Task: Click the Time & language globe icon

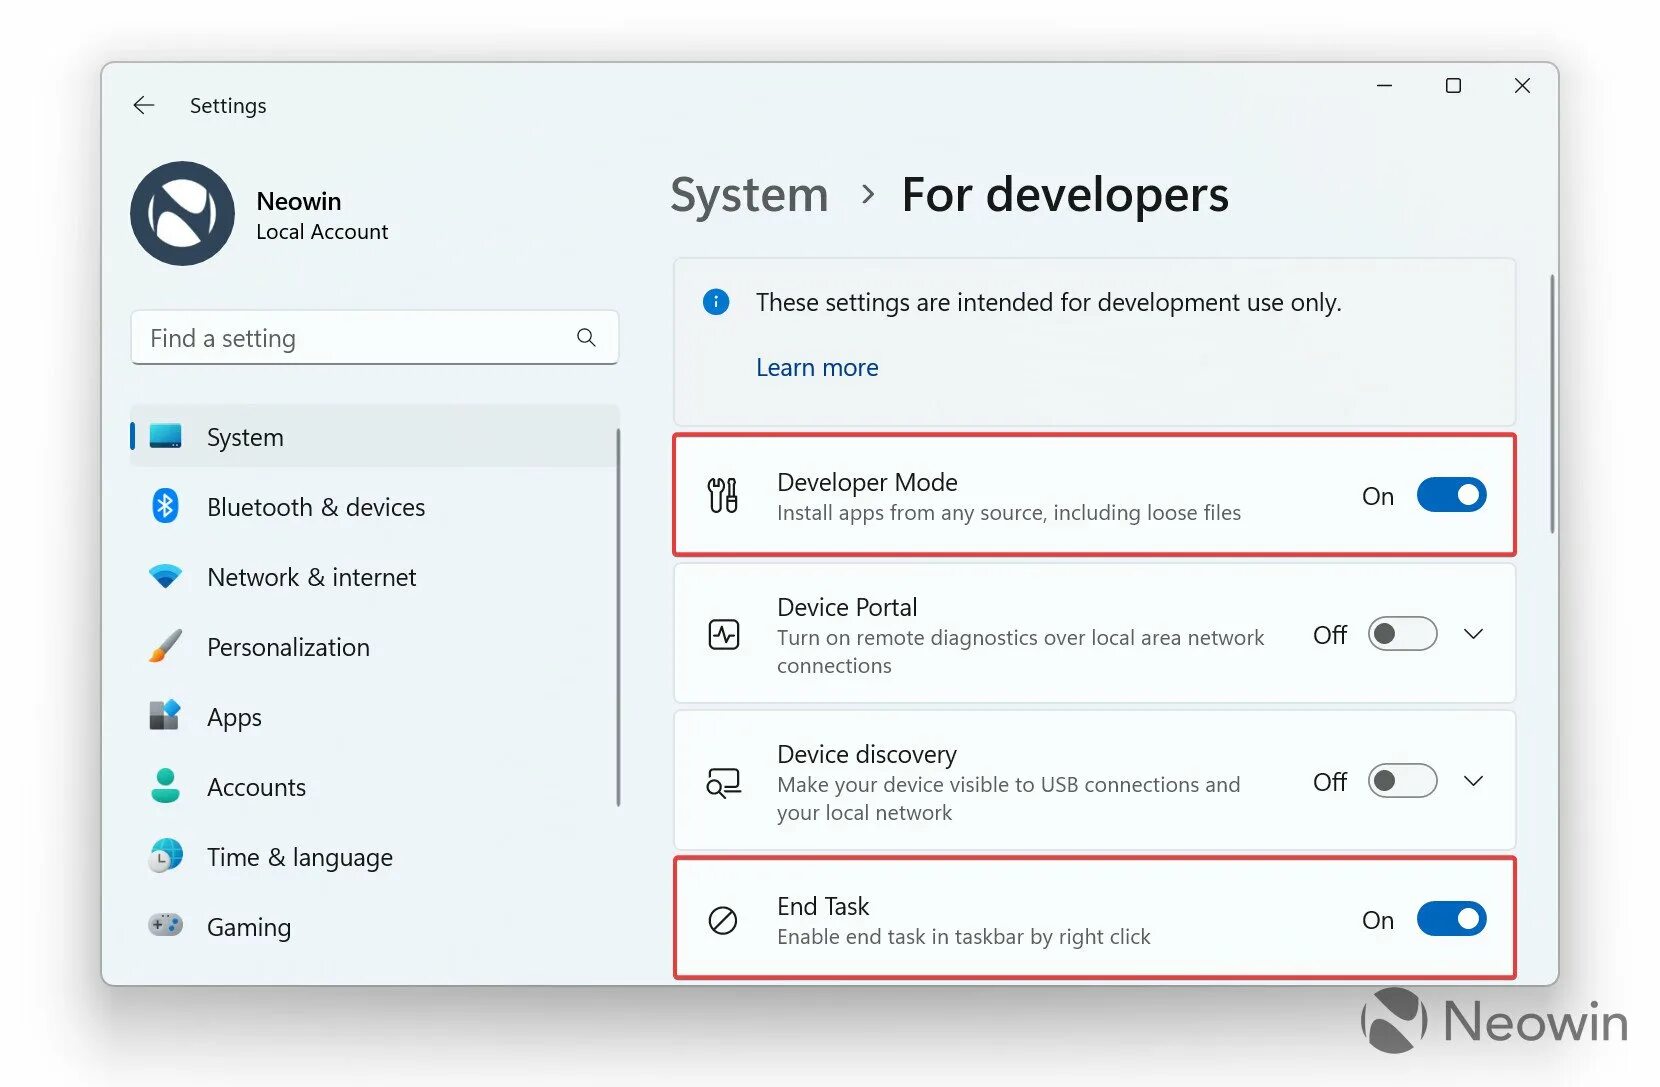Action: [x=165, y=856]
